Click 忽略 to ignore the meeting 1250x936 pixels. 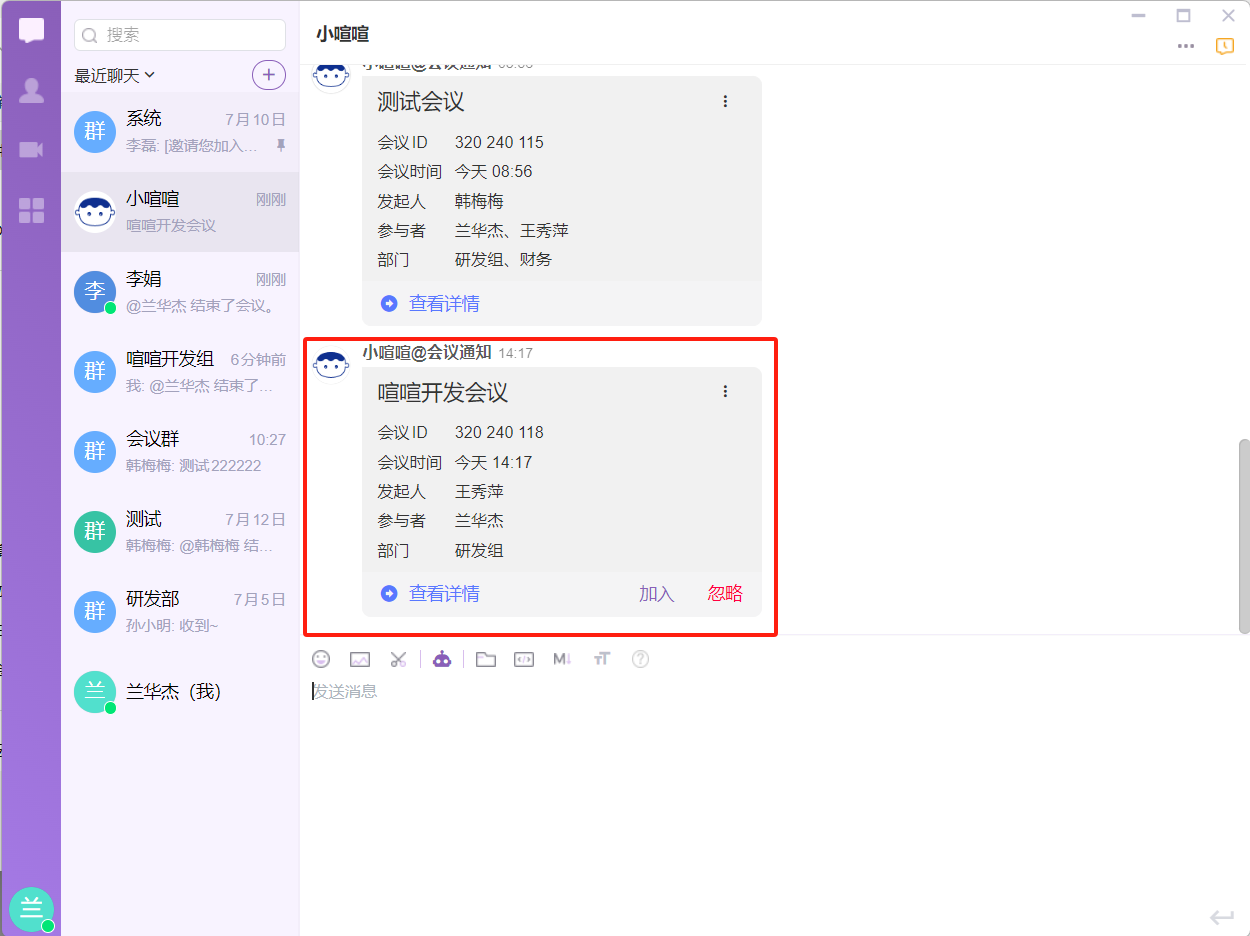click(x=725, y=594)
